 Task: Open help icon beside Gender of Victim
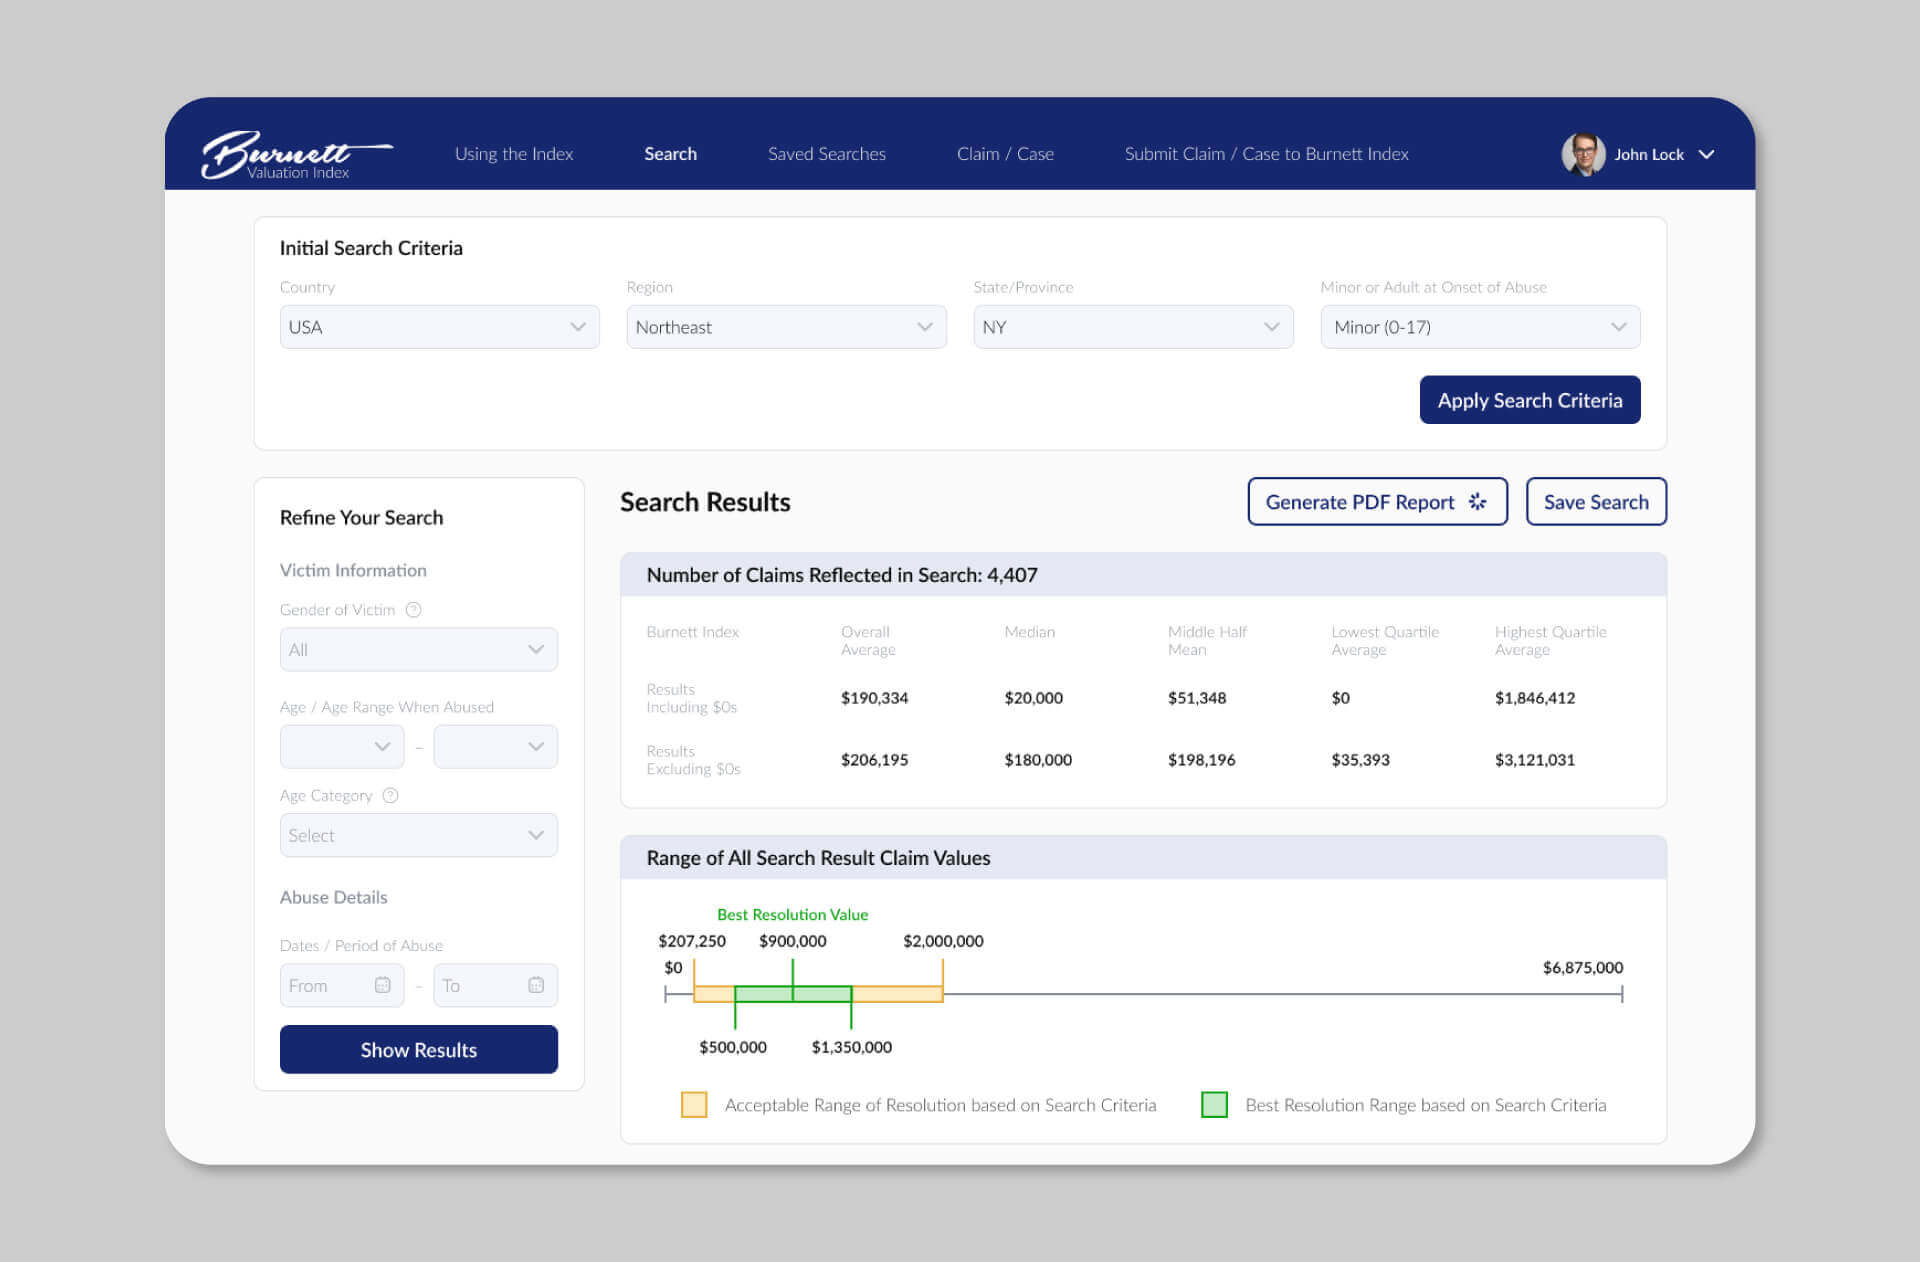413,610
